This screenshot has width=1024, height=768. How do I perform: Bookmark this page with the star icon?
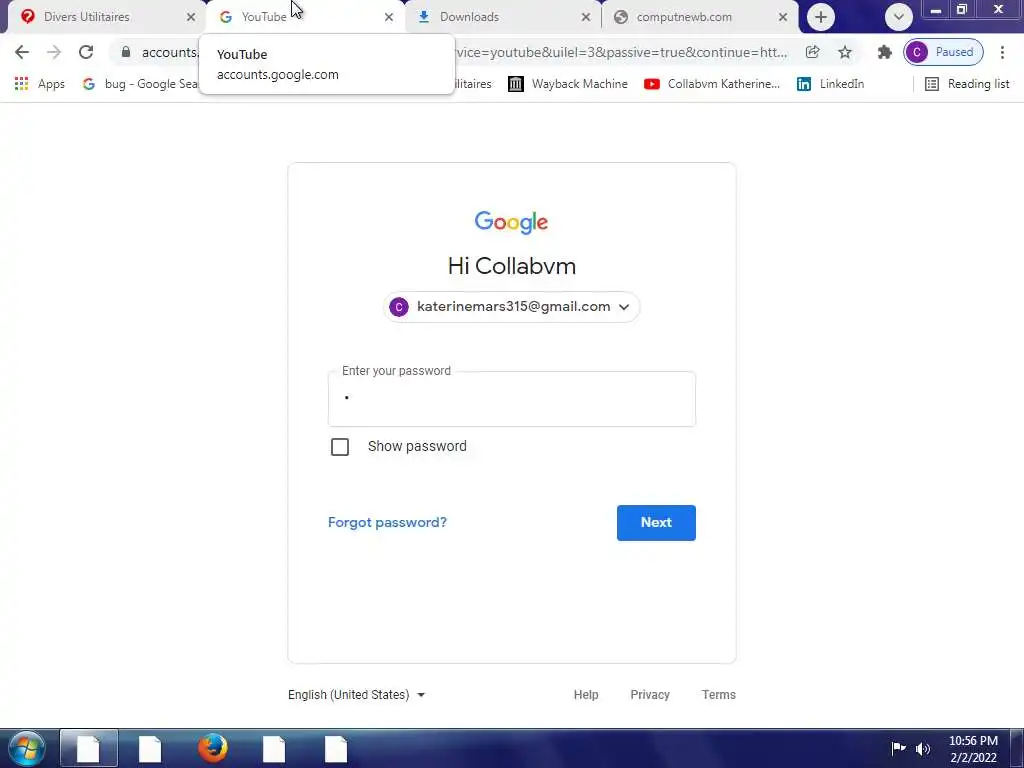point(845,52)
